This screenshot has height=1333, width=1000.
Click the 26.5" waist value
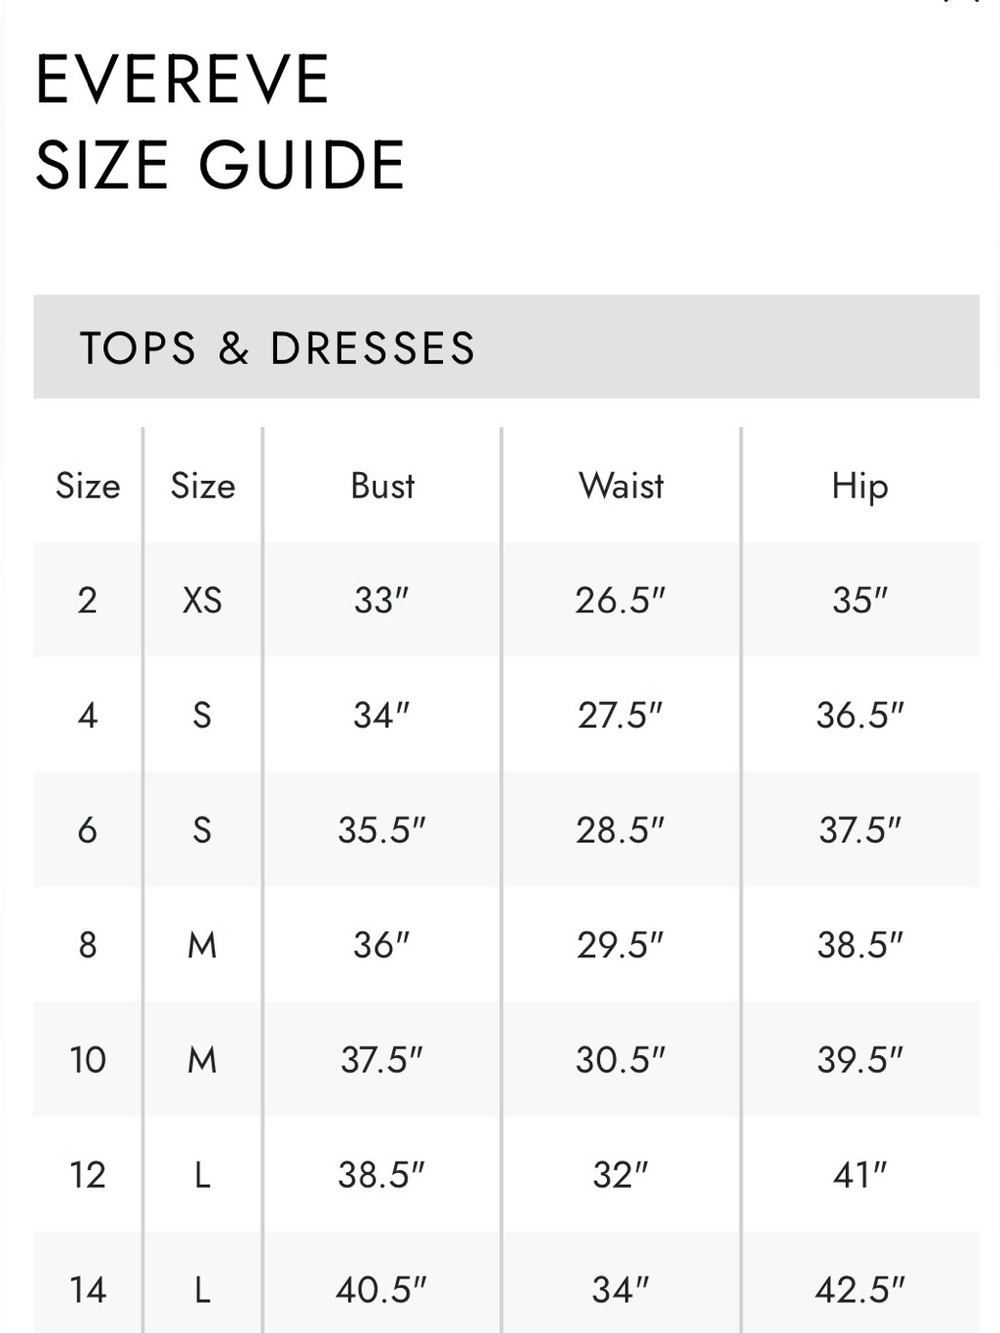pyautogui.click(x=620, y=600)
